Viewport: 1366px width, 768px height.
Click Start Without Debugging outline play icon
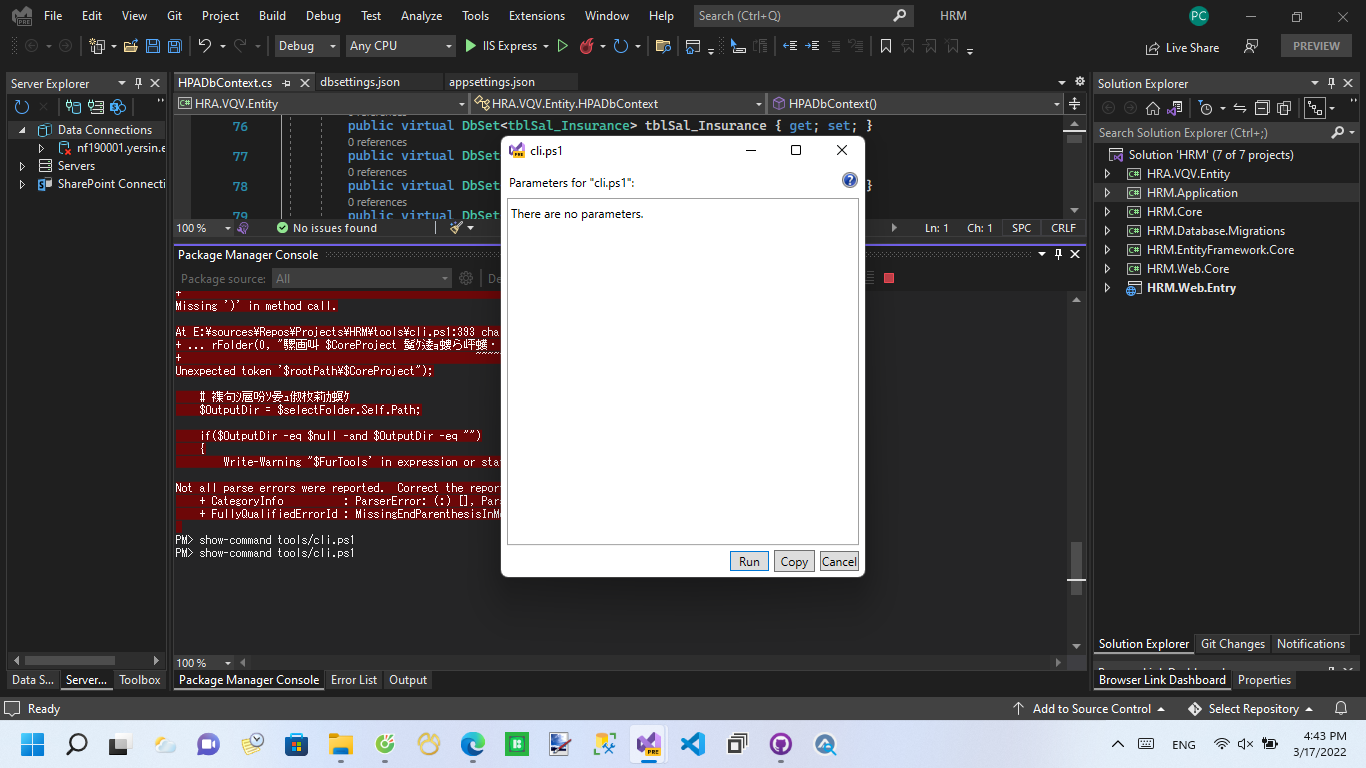[562, 46]
